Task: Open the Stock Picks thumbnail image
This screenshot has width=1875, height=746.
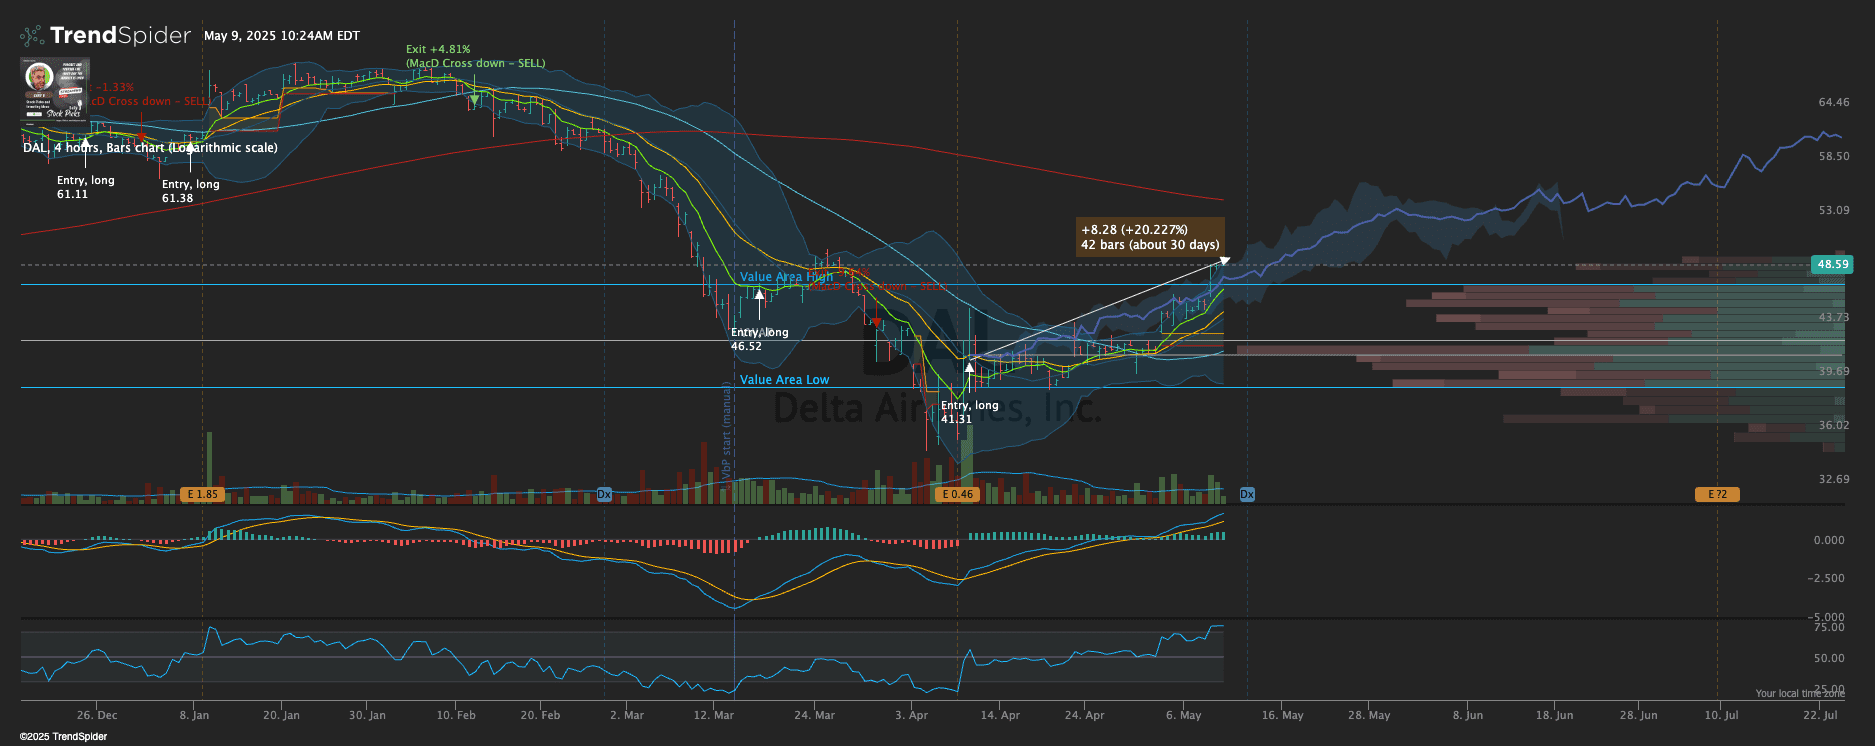Action: [55, 89]
